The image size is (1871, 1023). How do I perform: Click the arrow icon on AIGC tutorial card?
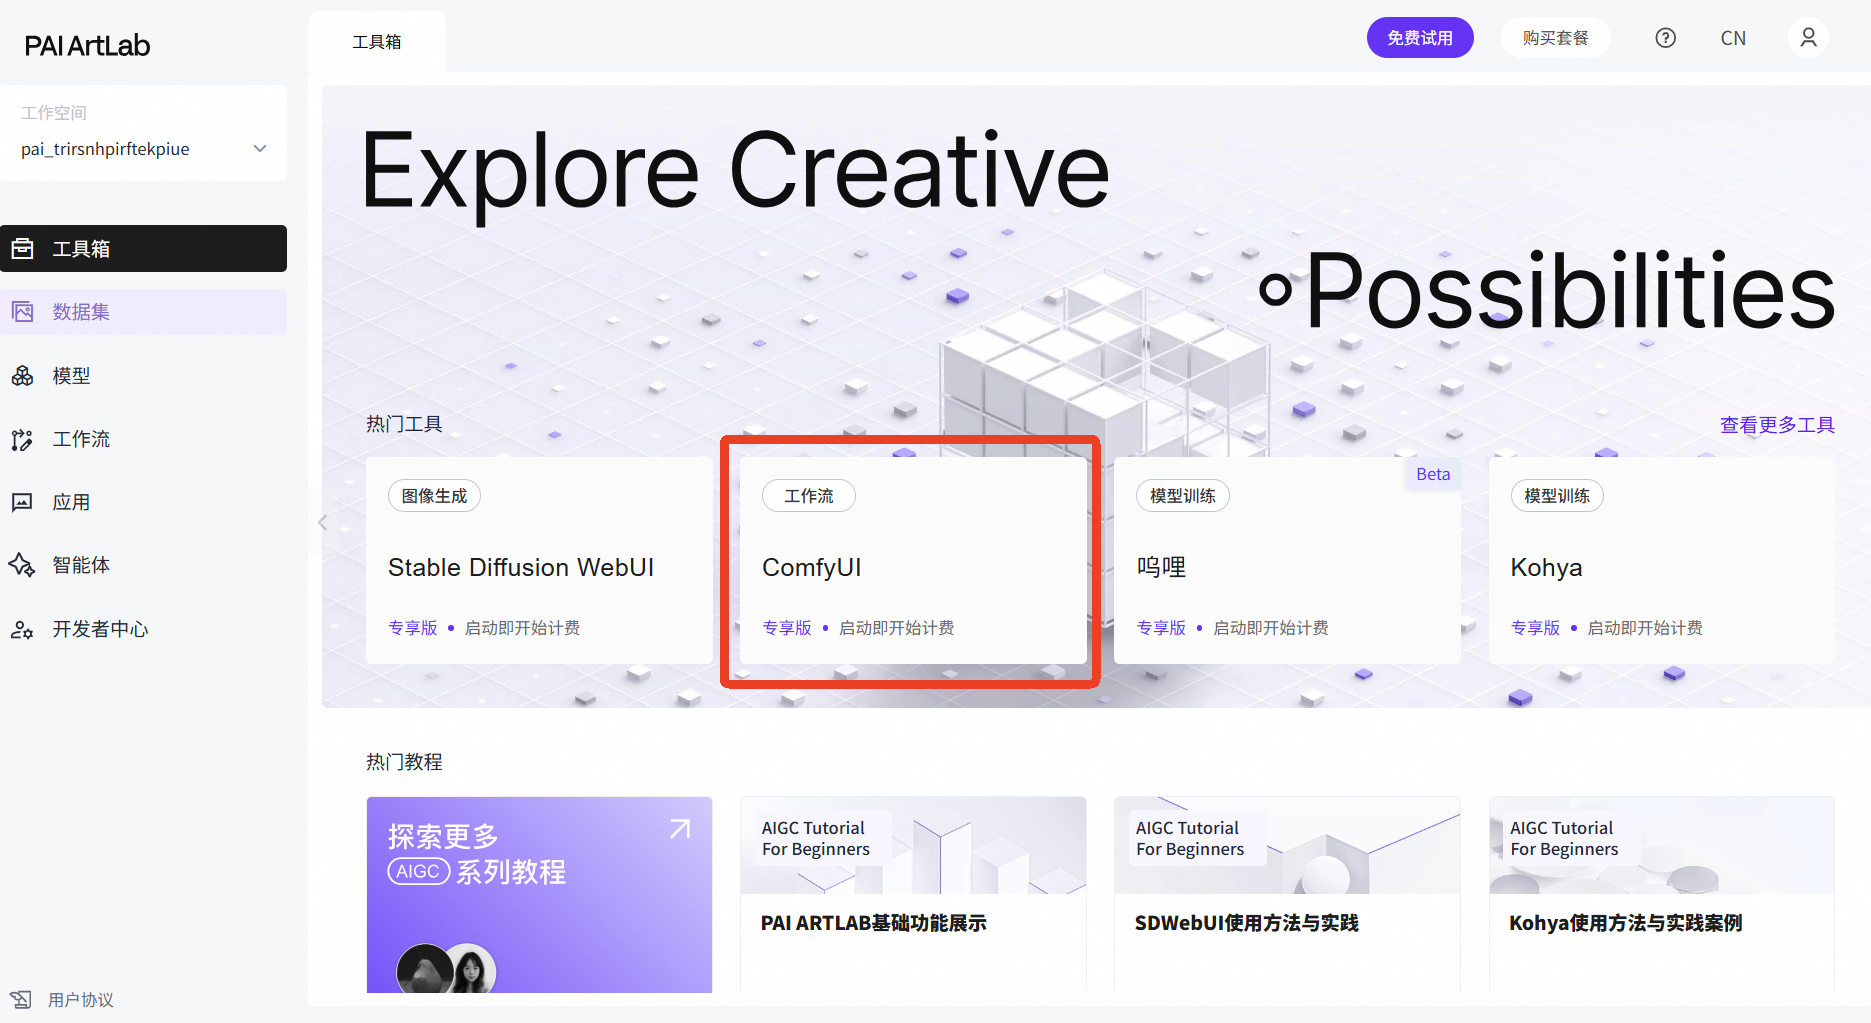680,829
